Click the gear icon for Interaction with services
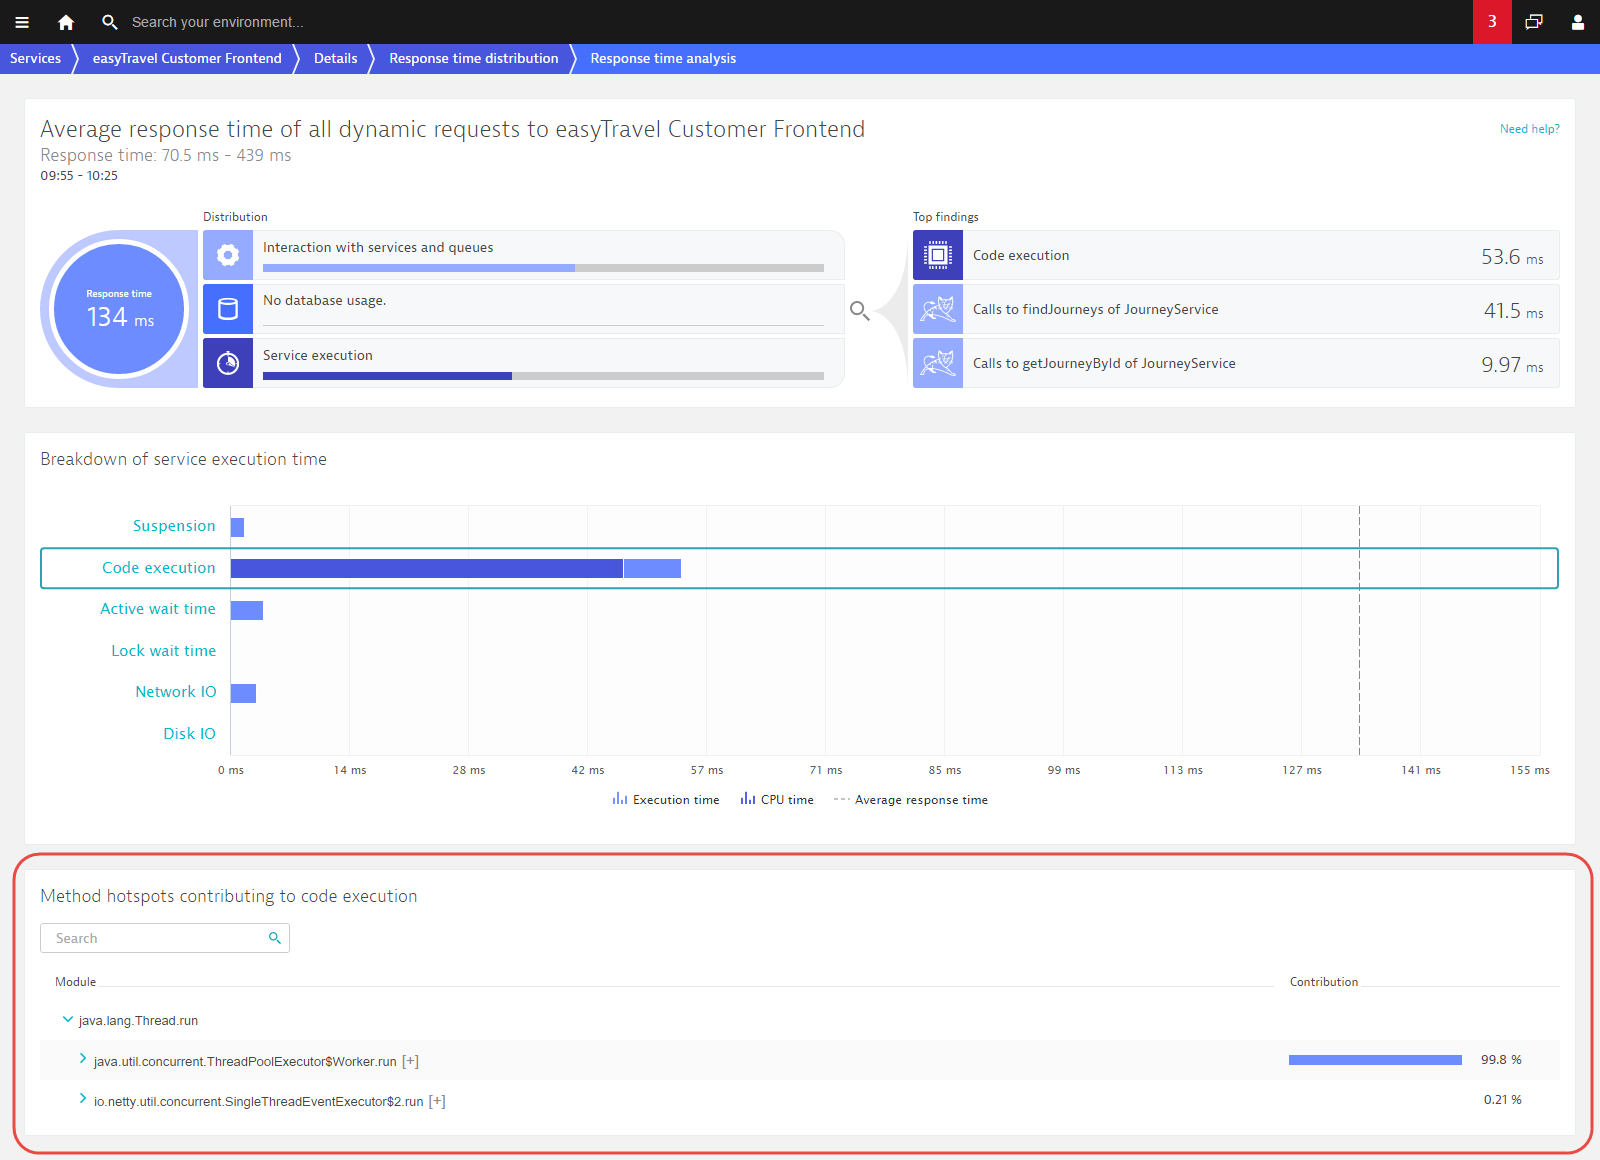 click(228, 255)
